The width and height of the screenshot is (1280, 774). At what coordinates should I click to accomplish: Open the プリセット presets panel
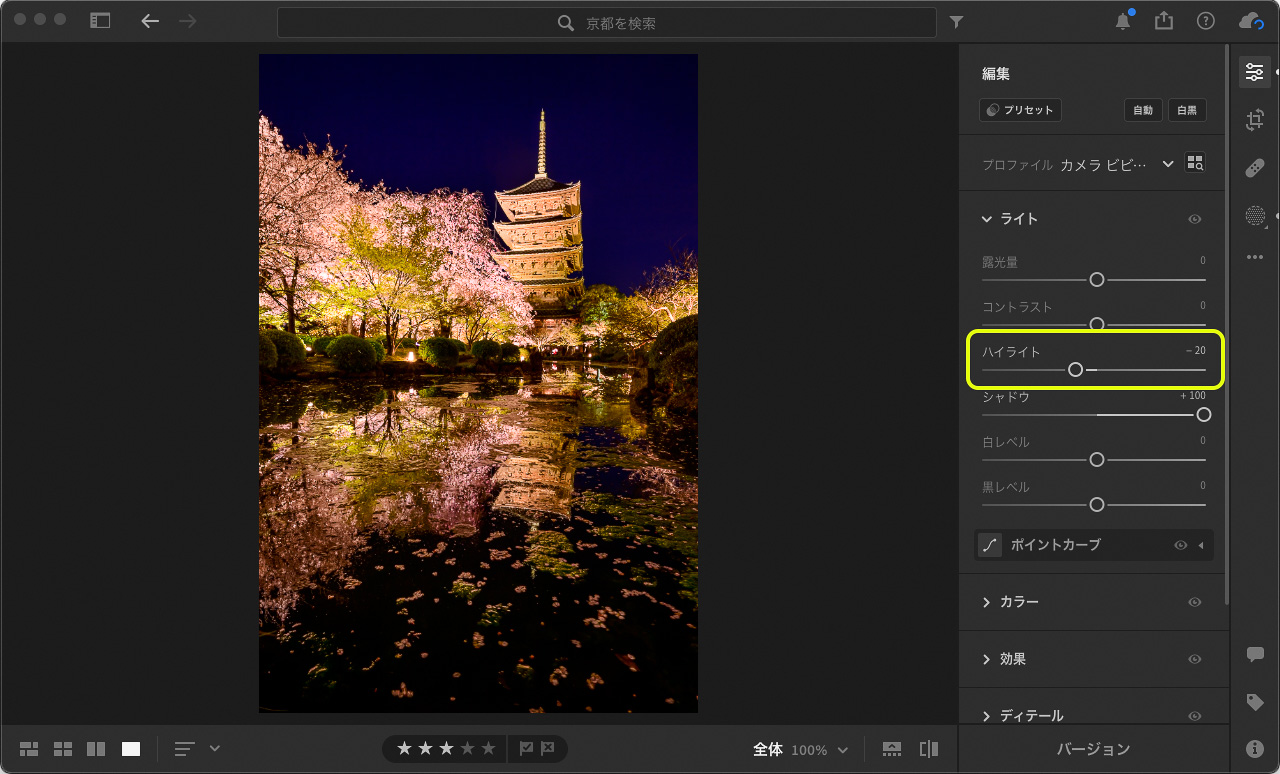(x=1019, y=110)
